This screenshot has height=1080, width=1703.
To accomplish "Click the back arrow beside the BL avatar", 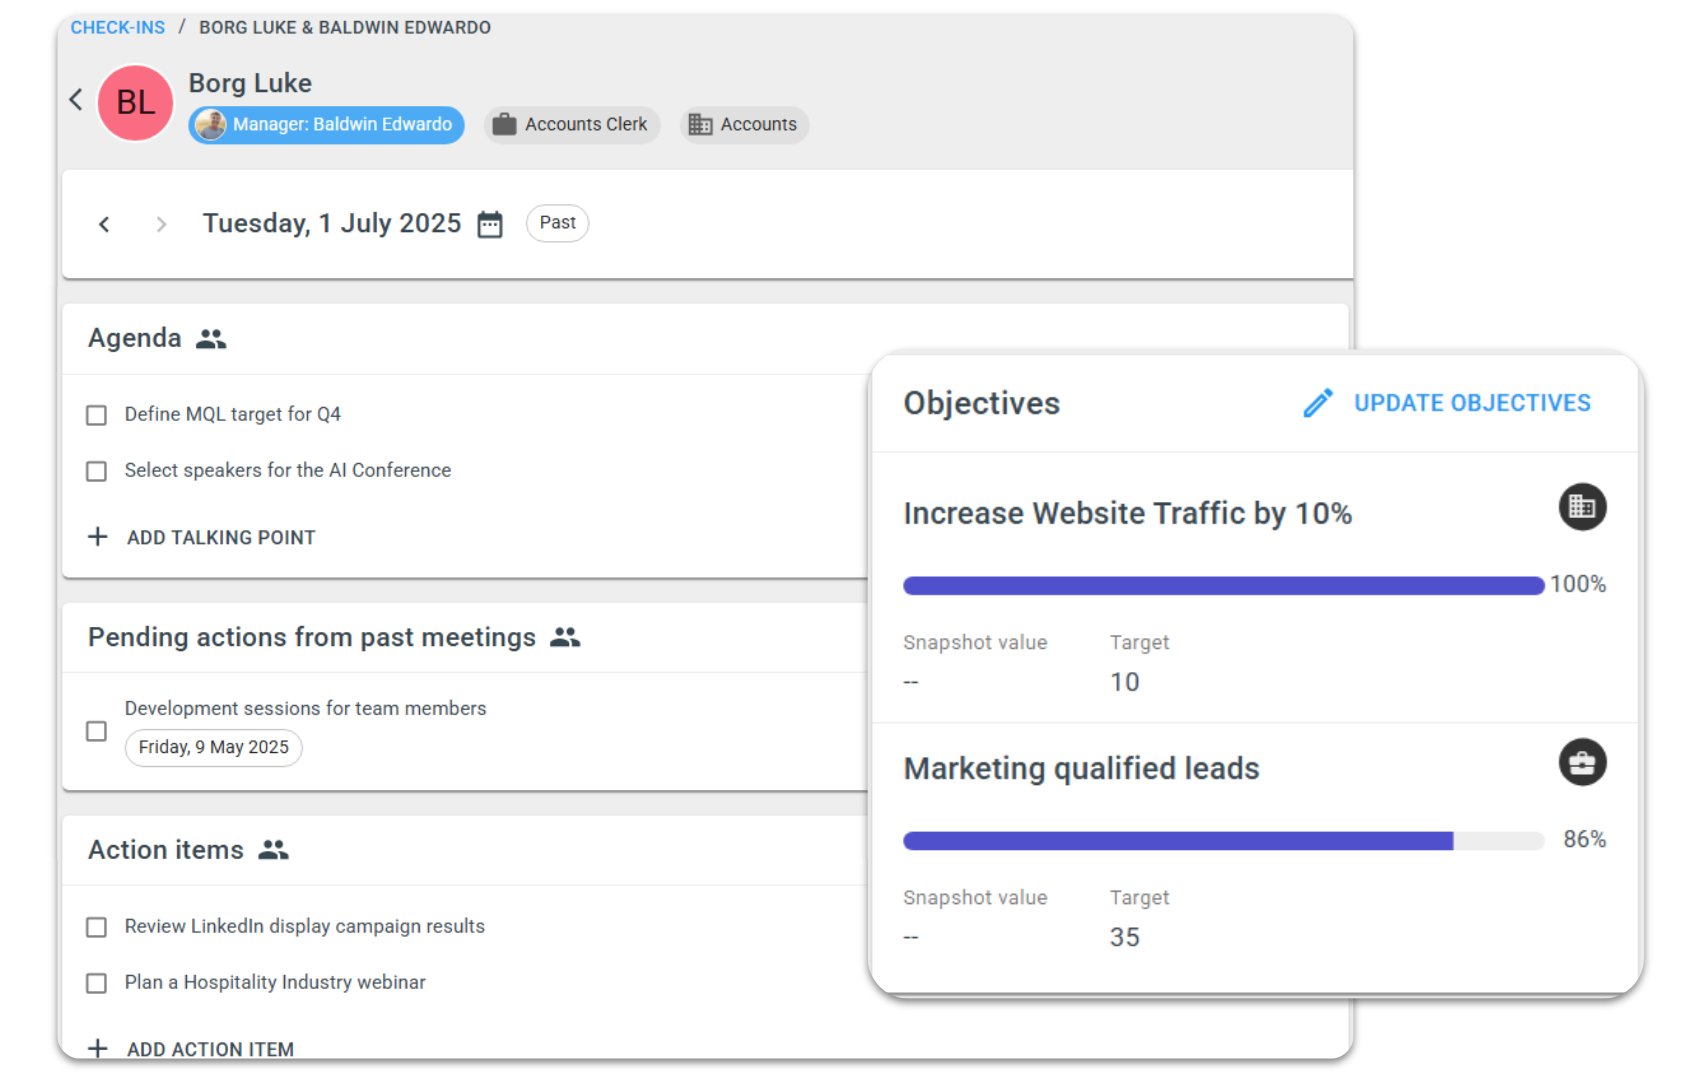I will tap(76, 100).
